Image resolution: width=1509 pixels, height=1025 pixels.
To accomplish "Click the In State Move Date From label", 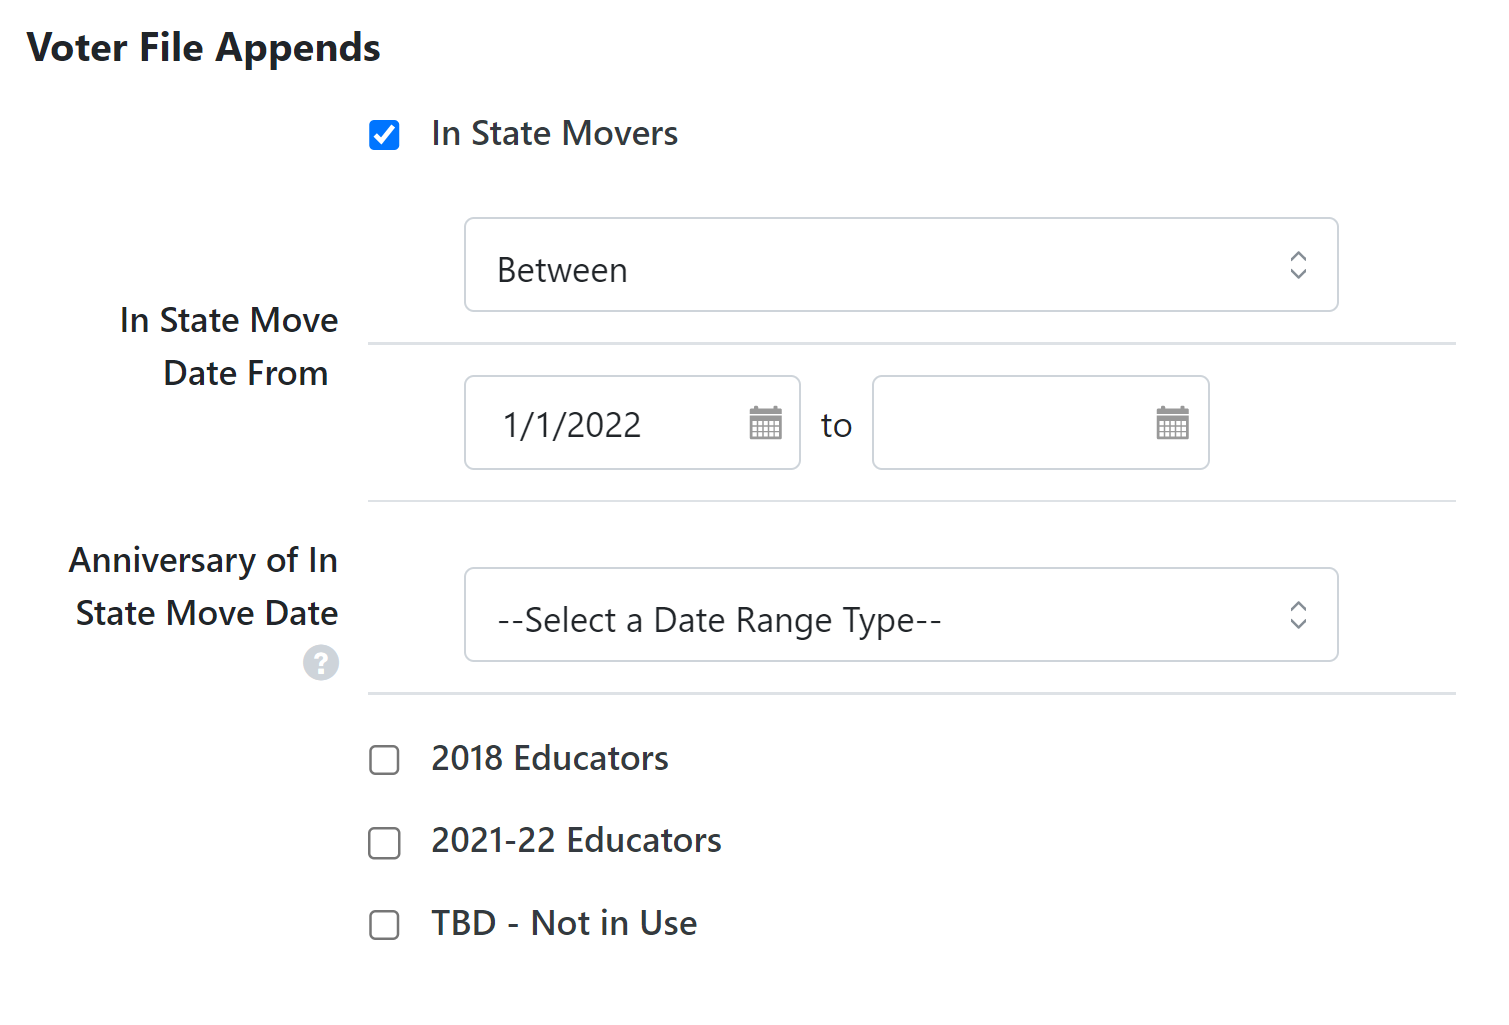I will pyautogui.click(x=230, y=347).
